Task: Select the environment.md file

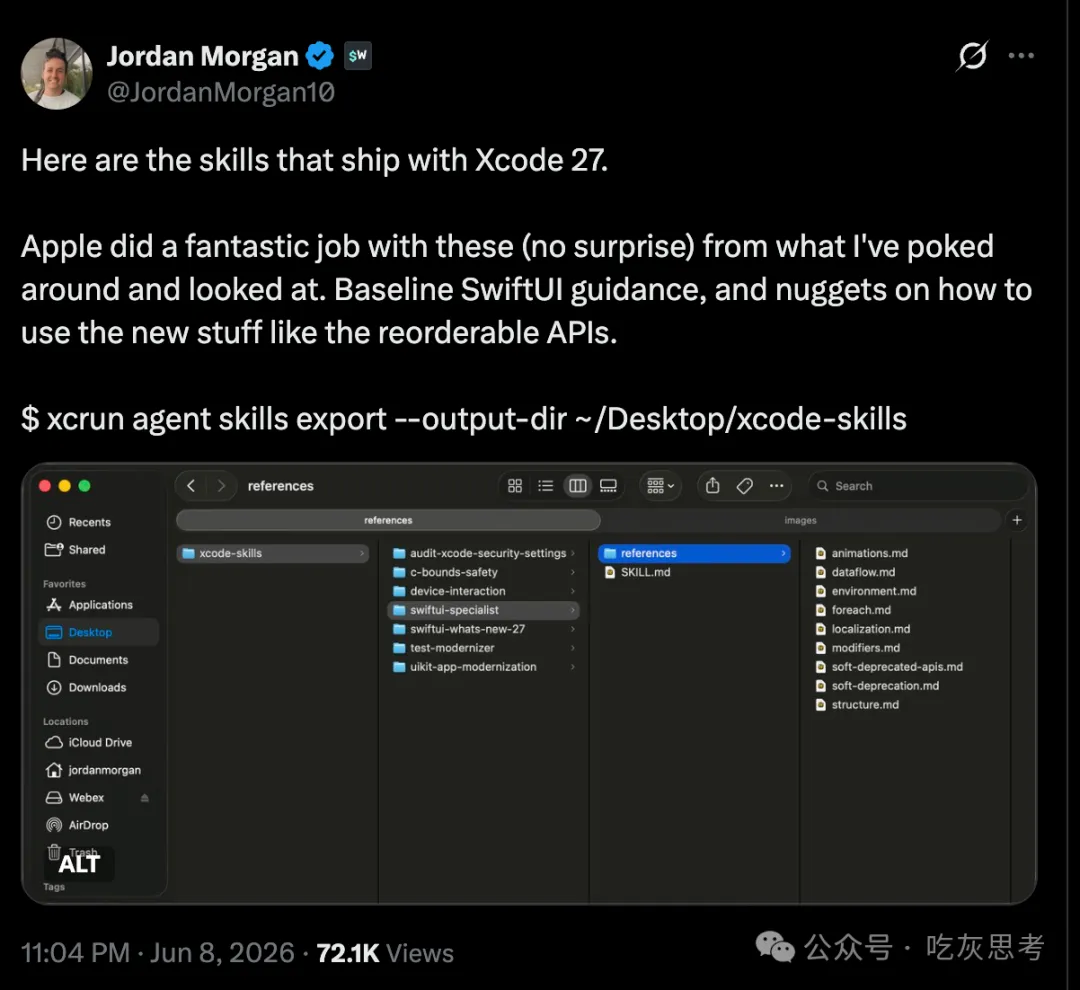Action: tap(866, 591)
